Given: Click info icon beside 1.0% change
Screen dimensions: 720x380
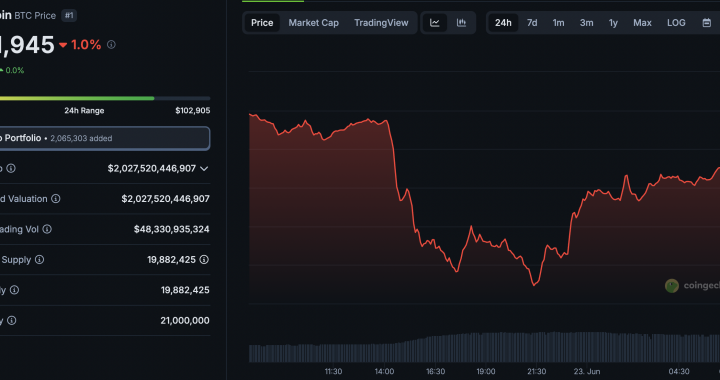Looking at the screenshot, I should (111, 45).
